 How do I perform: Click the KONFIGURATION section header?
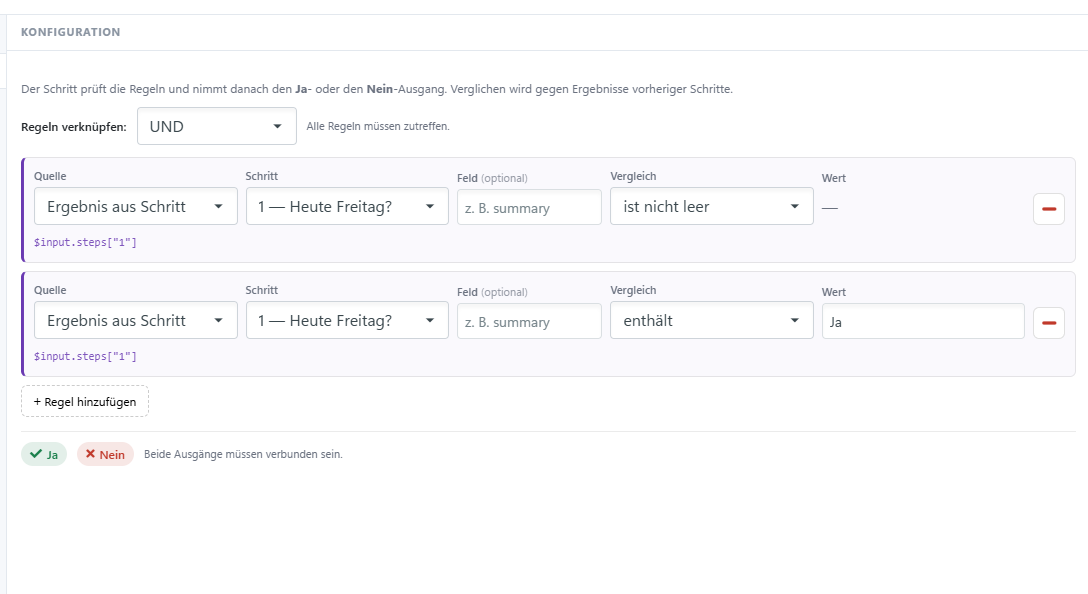pyautogui.click(x=71, y=32)
